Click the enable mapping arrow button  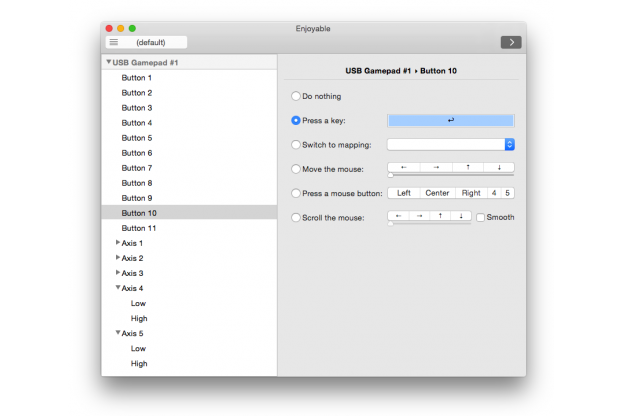pyautogui.click(x=511, y=42)
